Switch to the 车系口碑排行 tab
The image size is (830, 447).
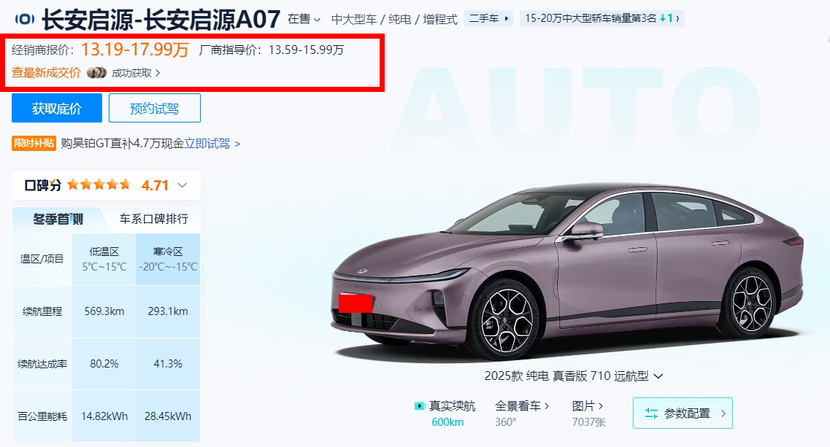coord(154,219)
